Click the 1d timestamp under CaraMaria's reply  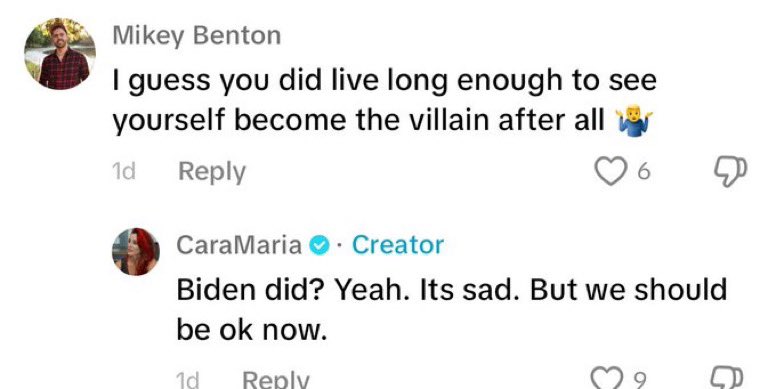[188, 380]
